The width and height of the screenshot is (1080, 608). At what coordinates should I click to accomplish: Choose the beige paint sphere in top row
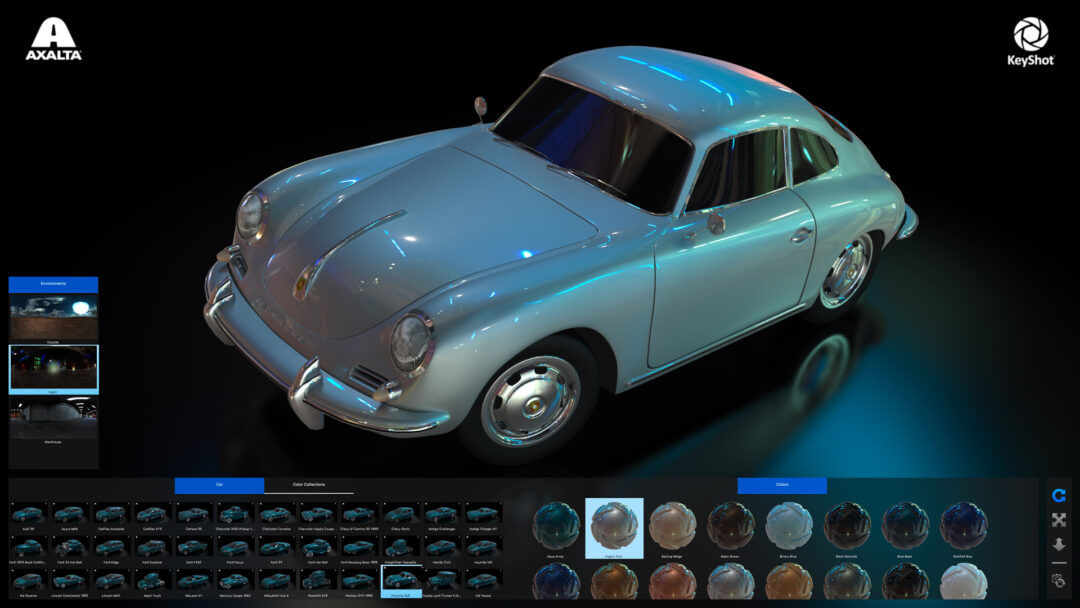pos(672,527)
